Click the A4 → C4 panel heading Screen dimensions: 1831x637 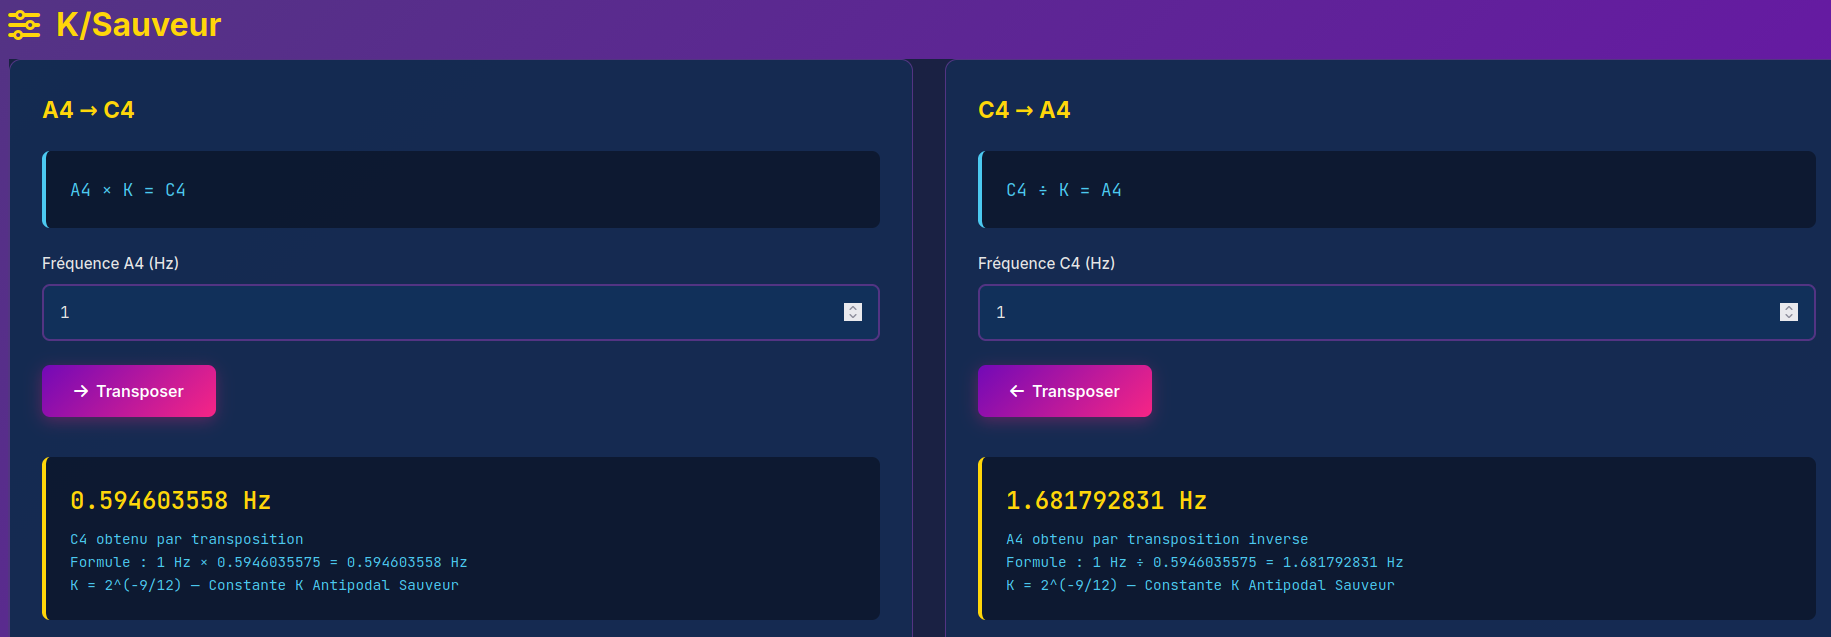tap(88, 110)
